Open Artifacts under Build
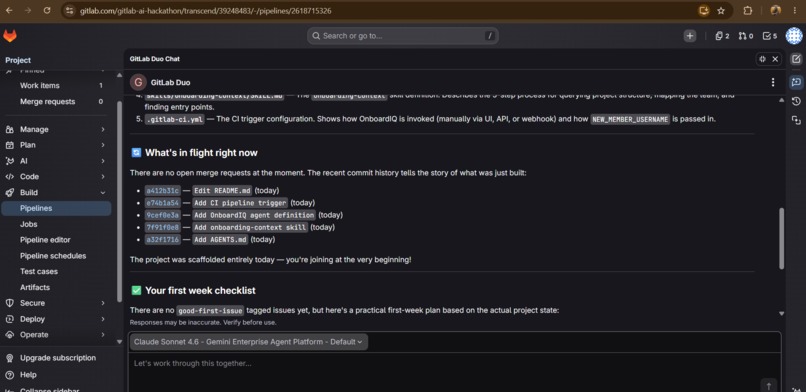 [56, 287]
